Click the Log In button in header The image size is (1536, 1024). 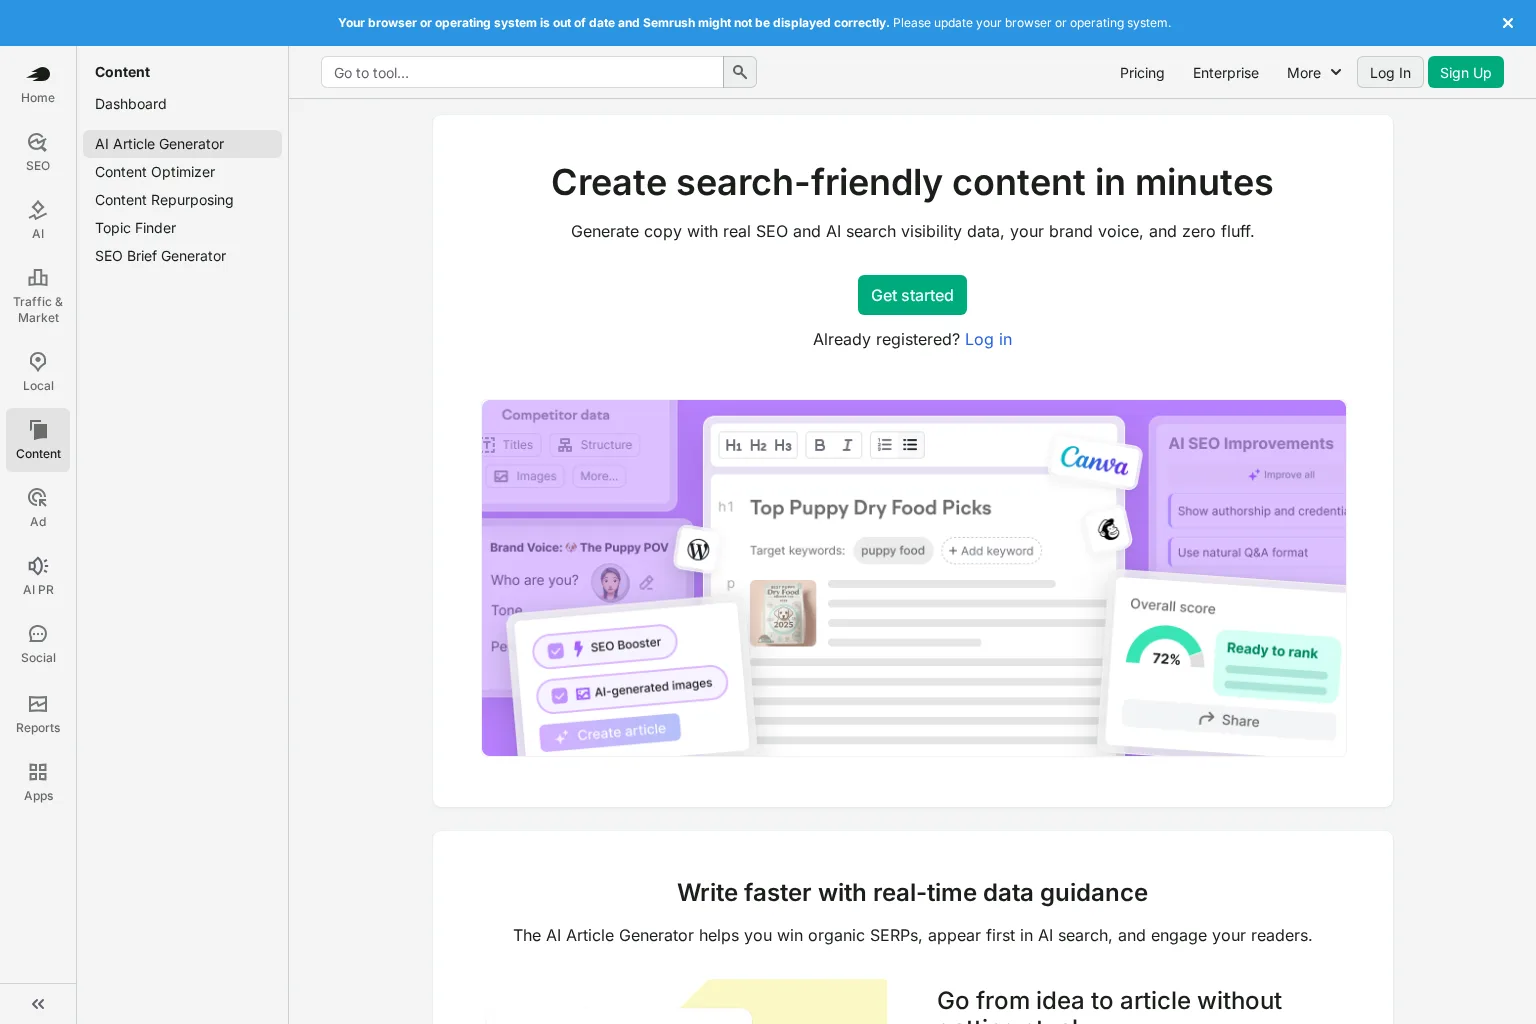coord(1390,72)
